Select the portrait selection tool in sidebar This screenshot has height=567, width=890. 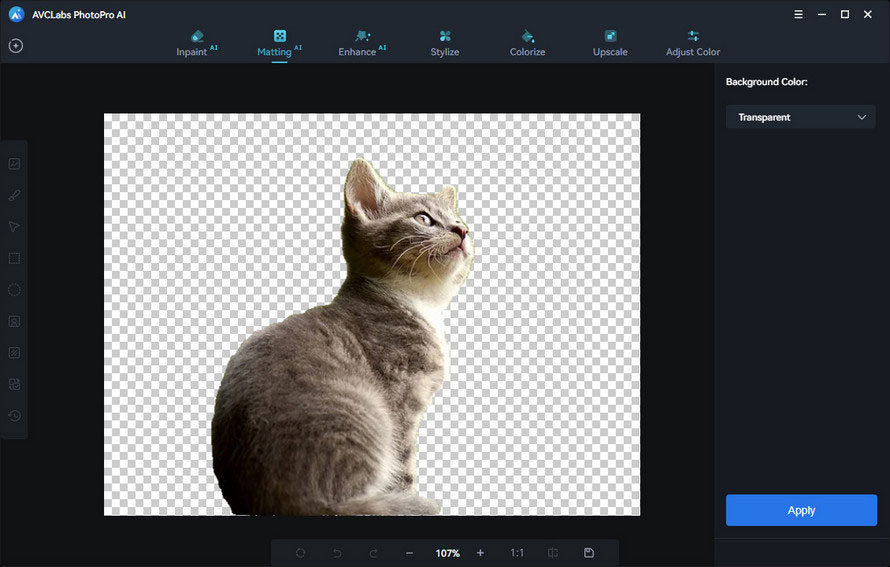(x=14, y=322)
